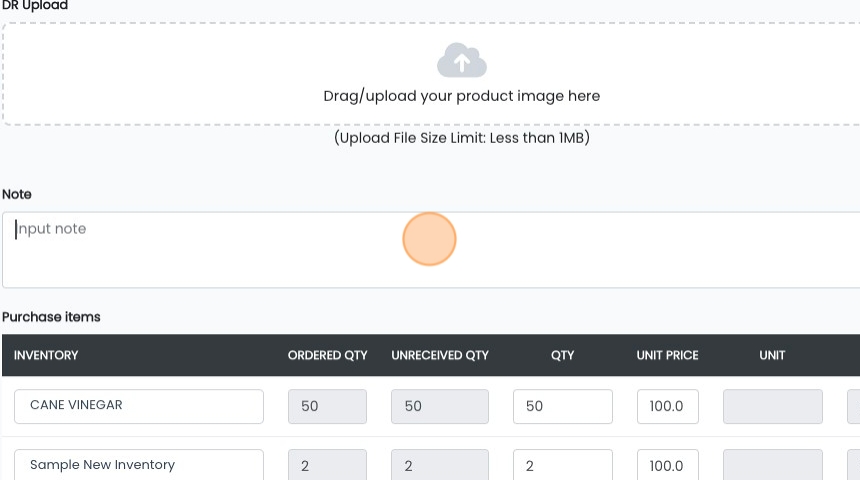Edit the unit price for Sample New Inventory
860x480 pixels.
tap(667, 465)
